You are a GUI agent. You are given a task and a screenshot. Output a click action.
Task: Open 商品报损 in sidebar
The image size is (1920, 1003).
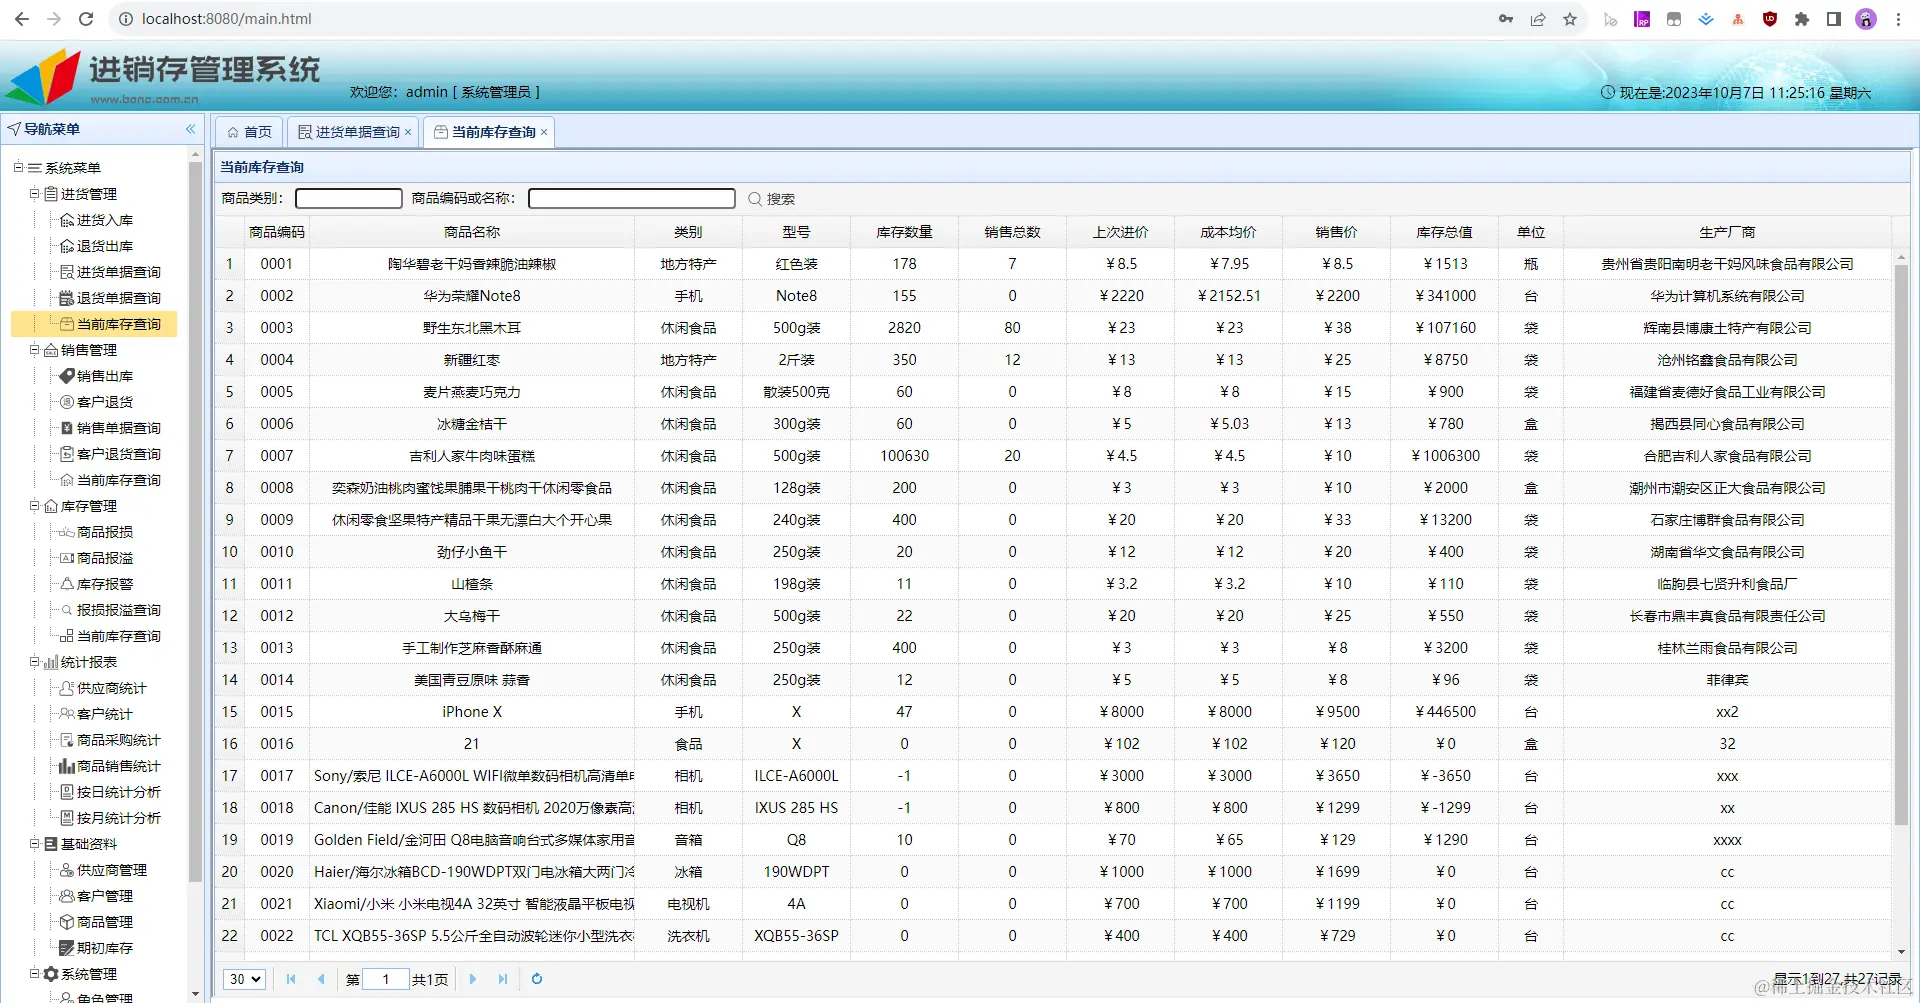coord(105,532)
